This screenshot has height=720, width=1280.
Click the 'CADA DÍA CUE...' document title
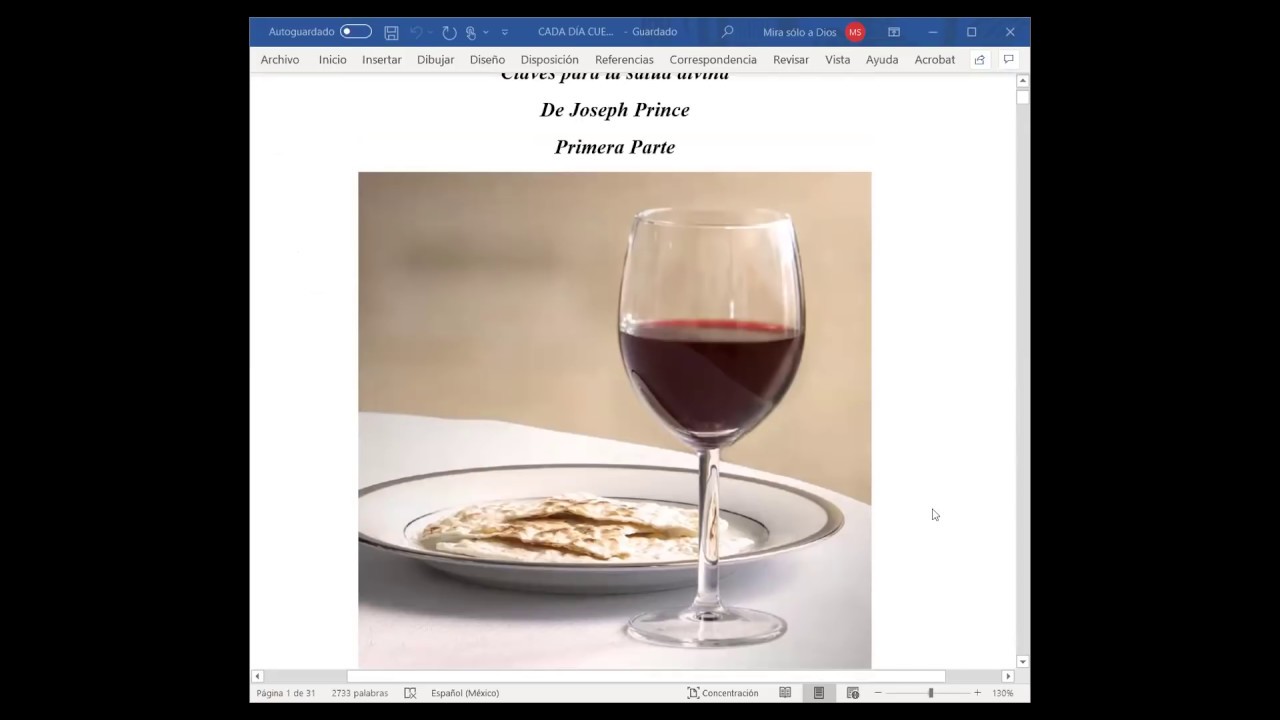[576, 32]
